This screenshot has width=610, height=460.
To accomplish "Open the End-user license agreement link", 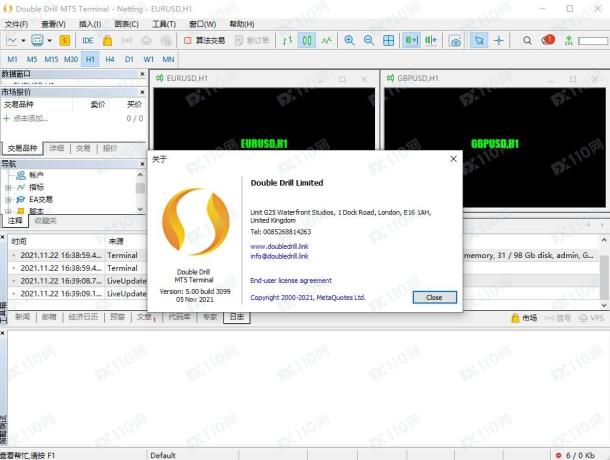I will 291,281.
